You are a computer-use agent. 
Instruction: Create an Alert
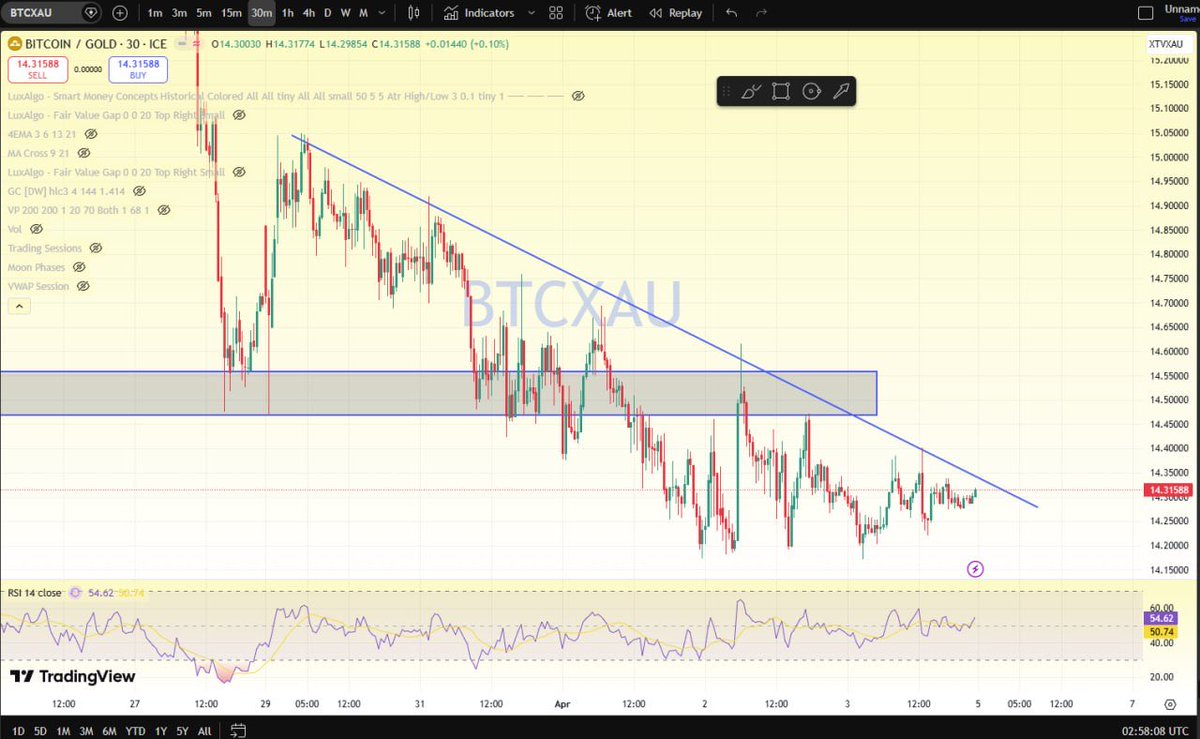pos(609,13)
